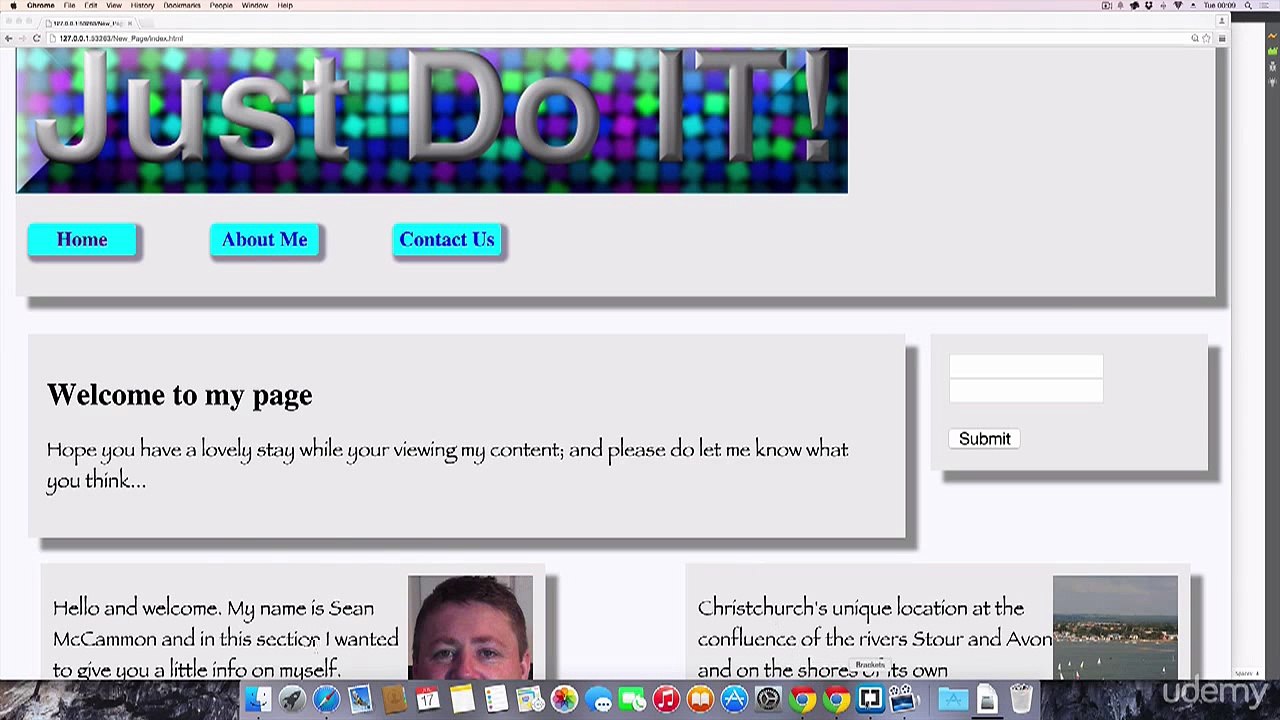Image resolution: width=1280 pixels, height=720 pixels.
Task: Open Trash in the dock
Action: coord(1020,699)
